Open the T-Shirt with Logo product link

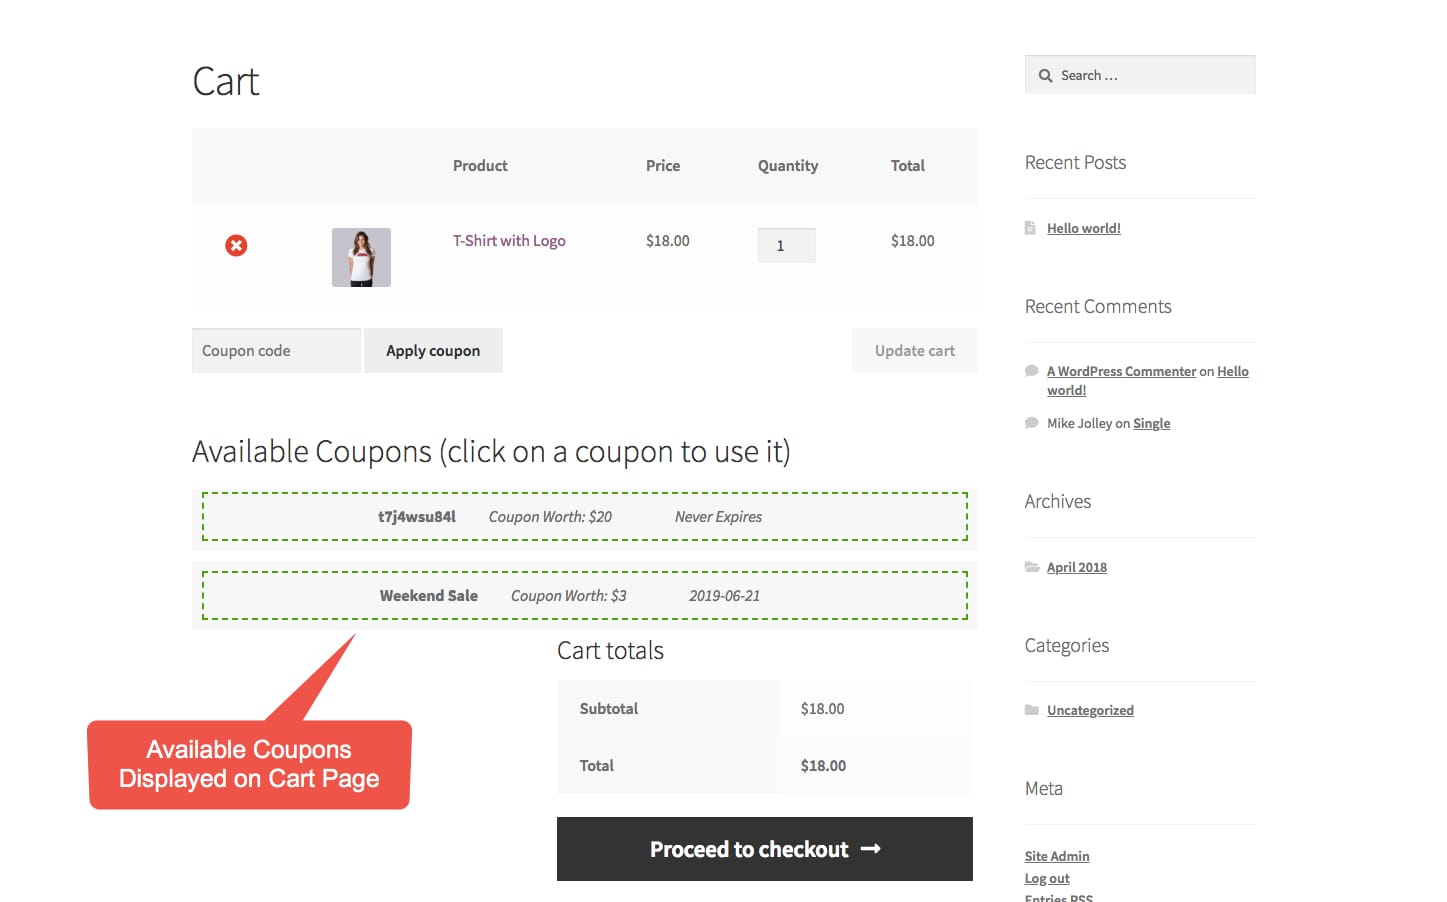tap(509, 241)
